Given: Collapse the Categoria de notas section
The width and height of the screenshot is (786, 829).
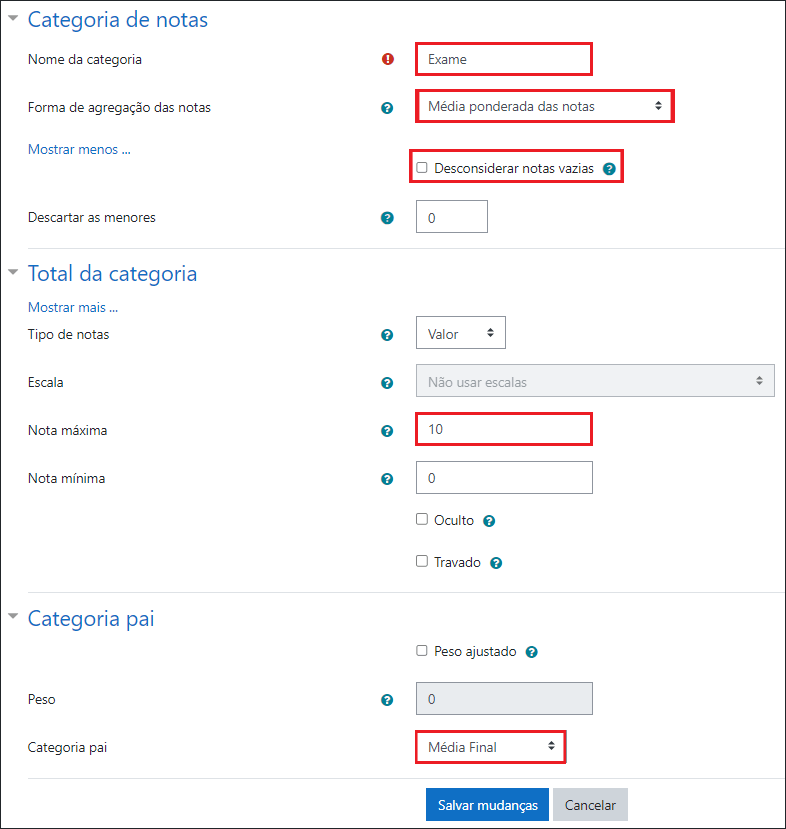Looking at the screenshot, I should coord(13,19).
